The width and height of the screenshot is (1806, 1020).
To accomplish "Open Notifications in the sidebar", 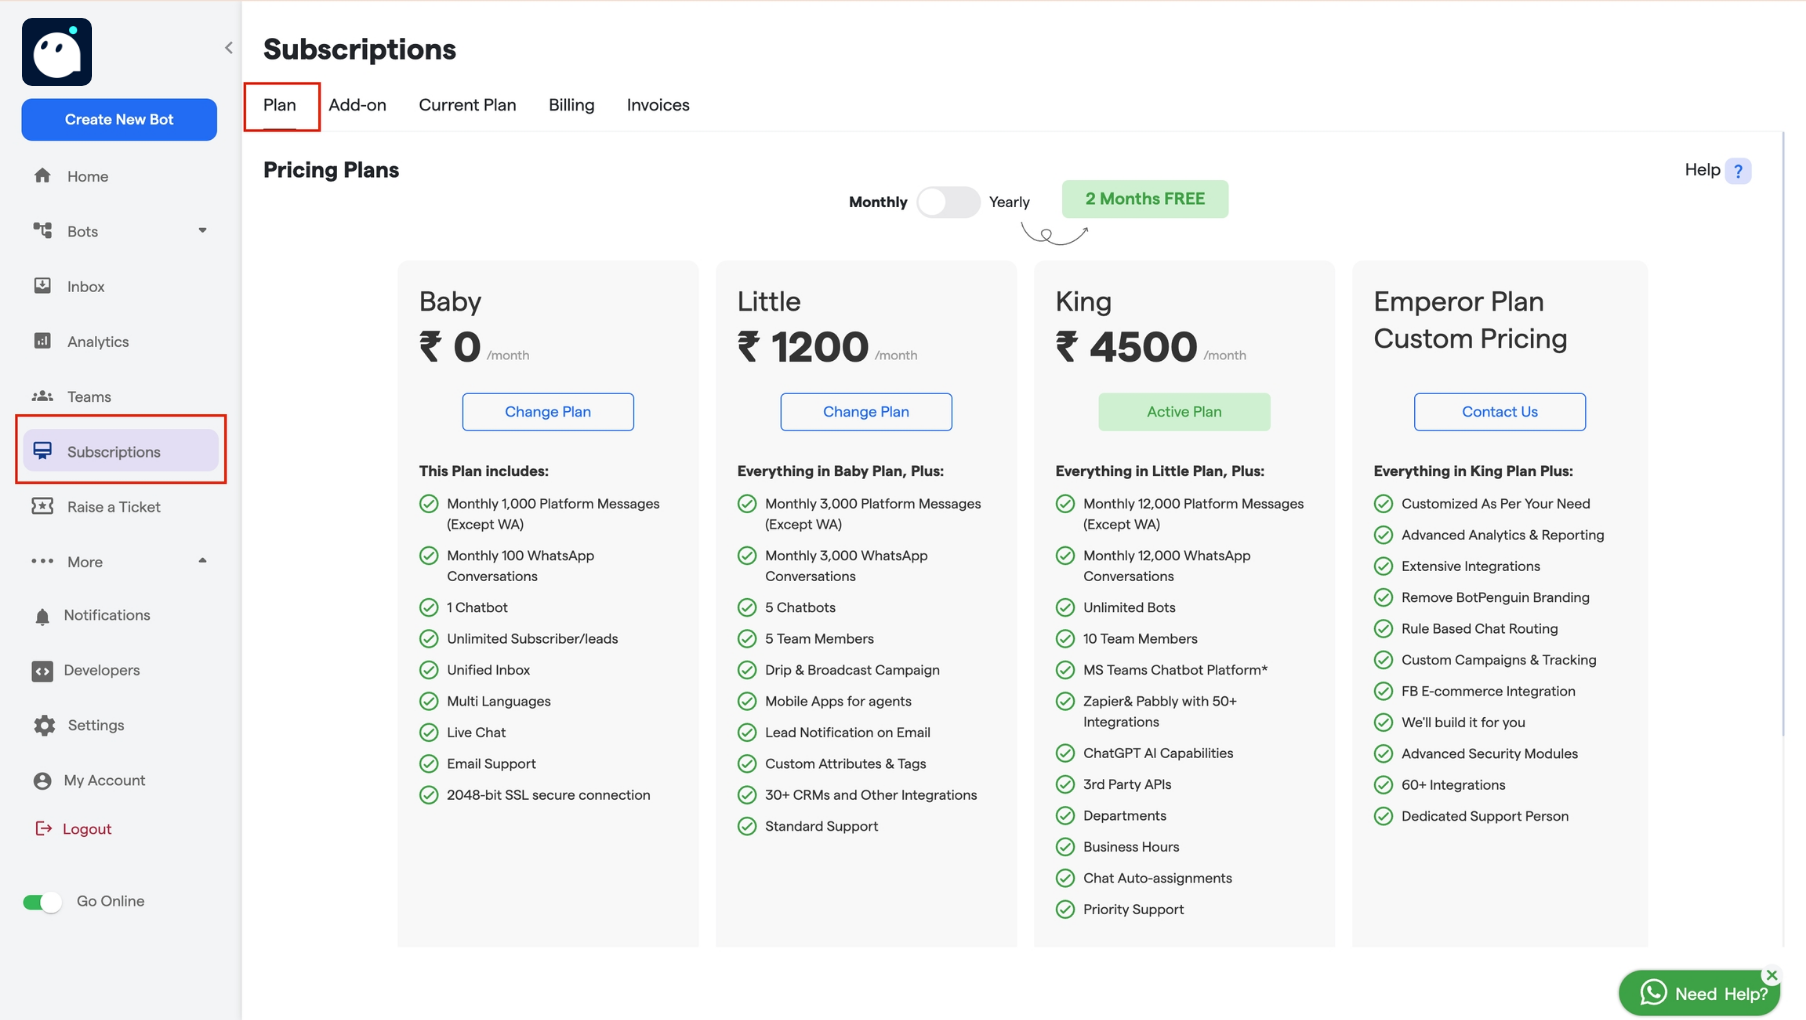I will pos(107,614).
